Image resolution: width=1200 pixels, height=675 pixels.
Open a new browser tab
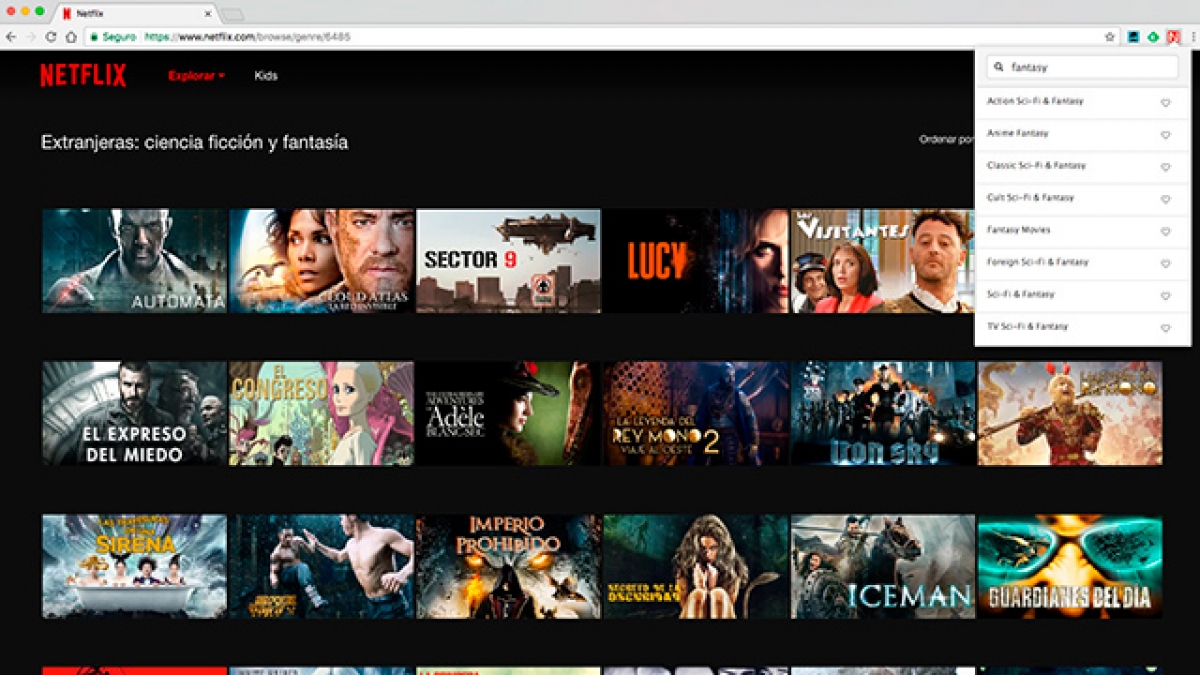pos(232,14)
